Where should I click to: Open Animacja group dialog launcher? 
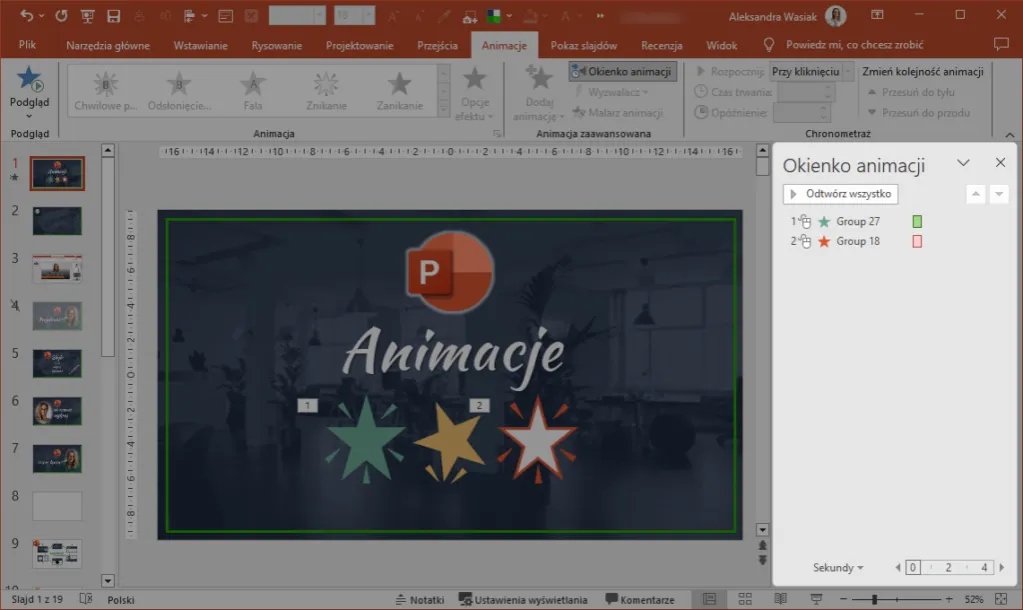pos(497,134)
